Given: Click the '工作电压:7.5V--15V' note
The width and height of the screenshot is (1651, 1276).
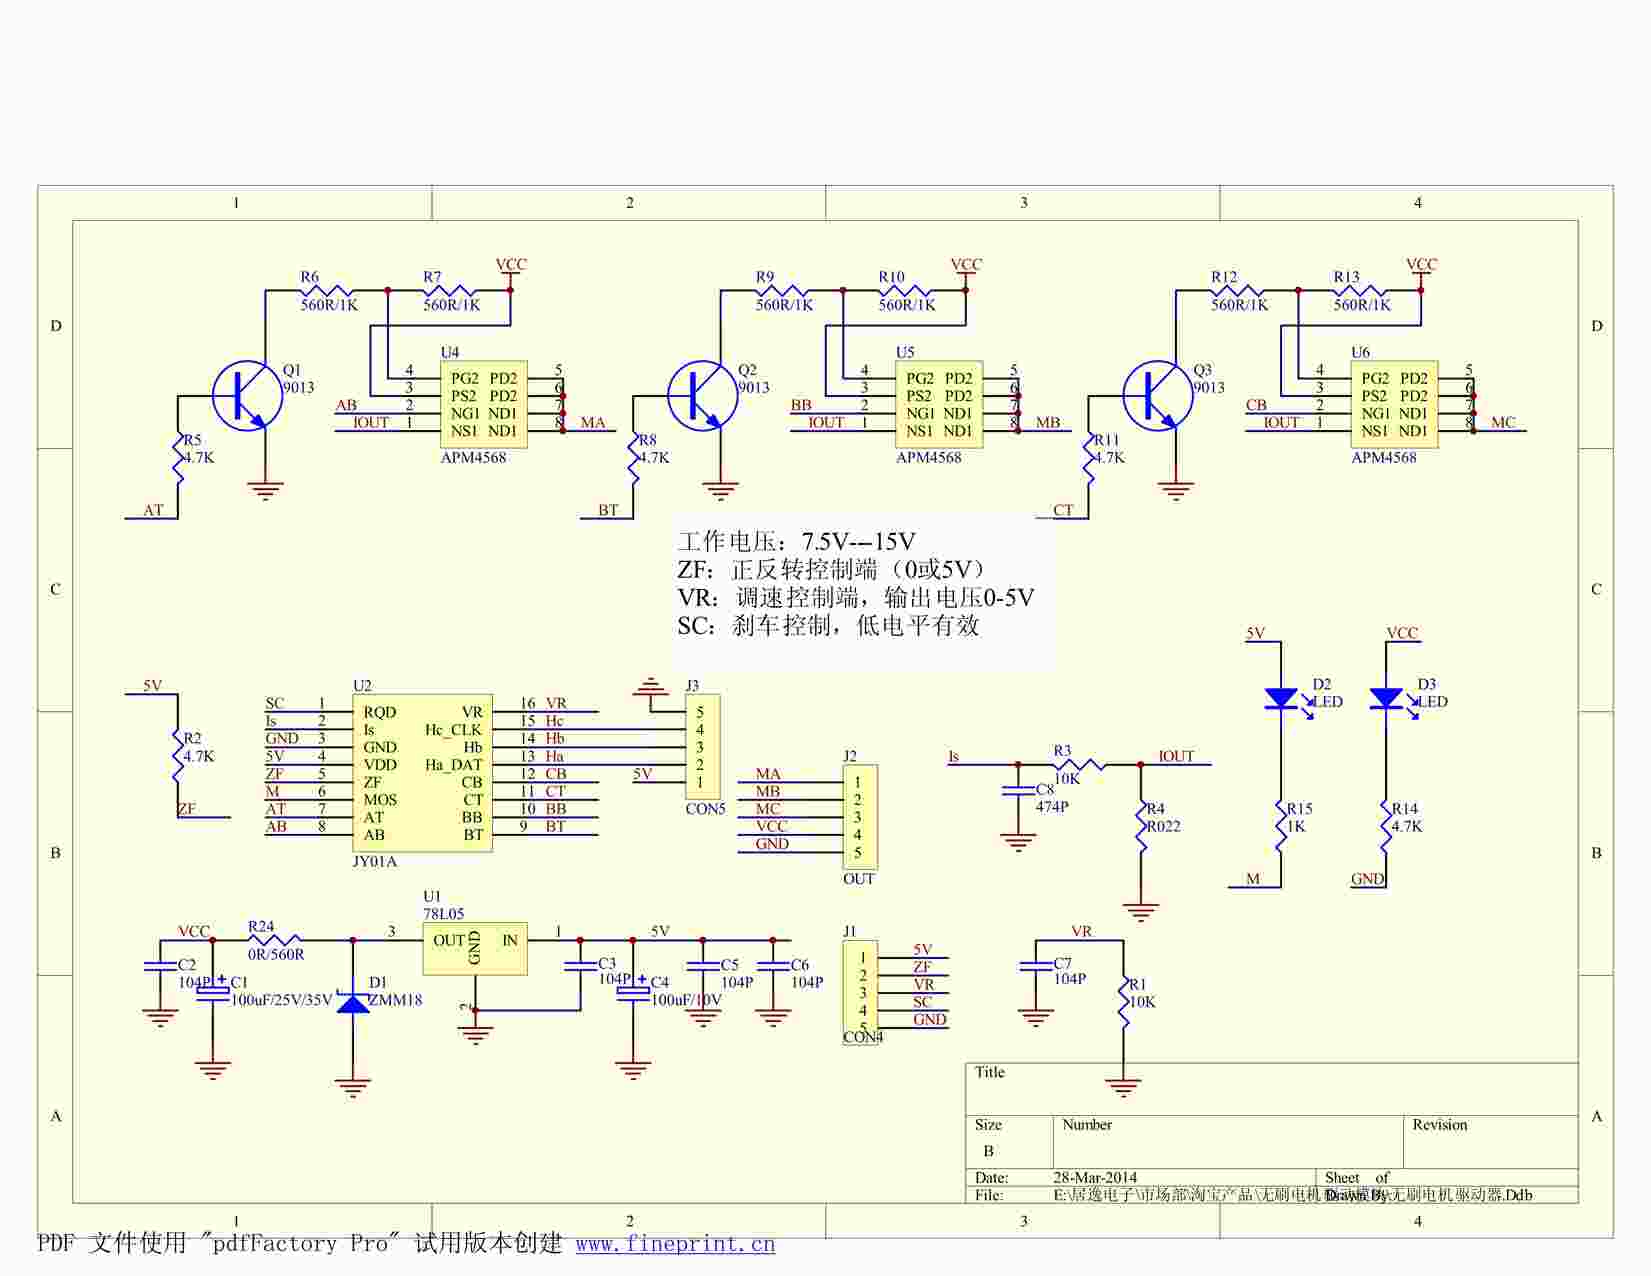Looking at the screenshot, I should (x=797, y=542).
